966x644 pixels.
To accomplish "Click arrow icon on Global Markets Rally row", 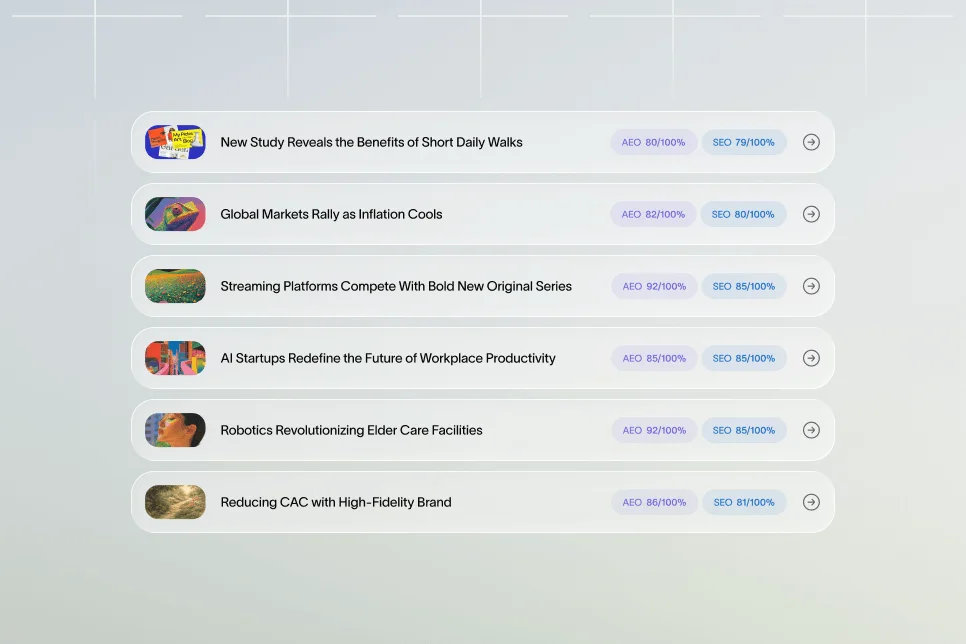I will click(811, 214).
